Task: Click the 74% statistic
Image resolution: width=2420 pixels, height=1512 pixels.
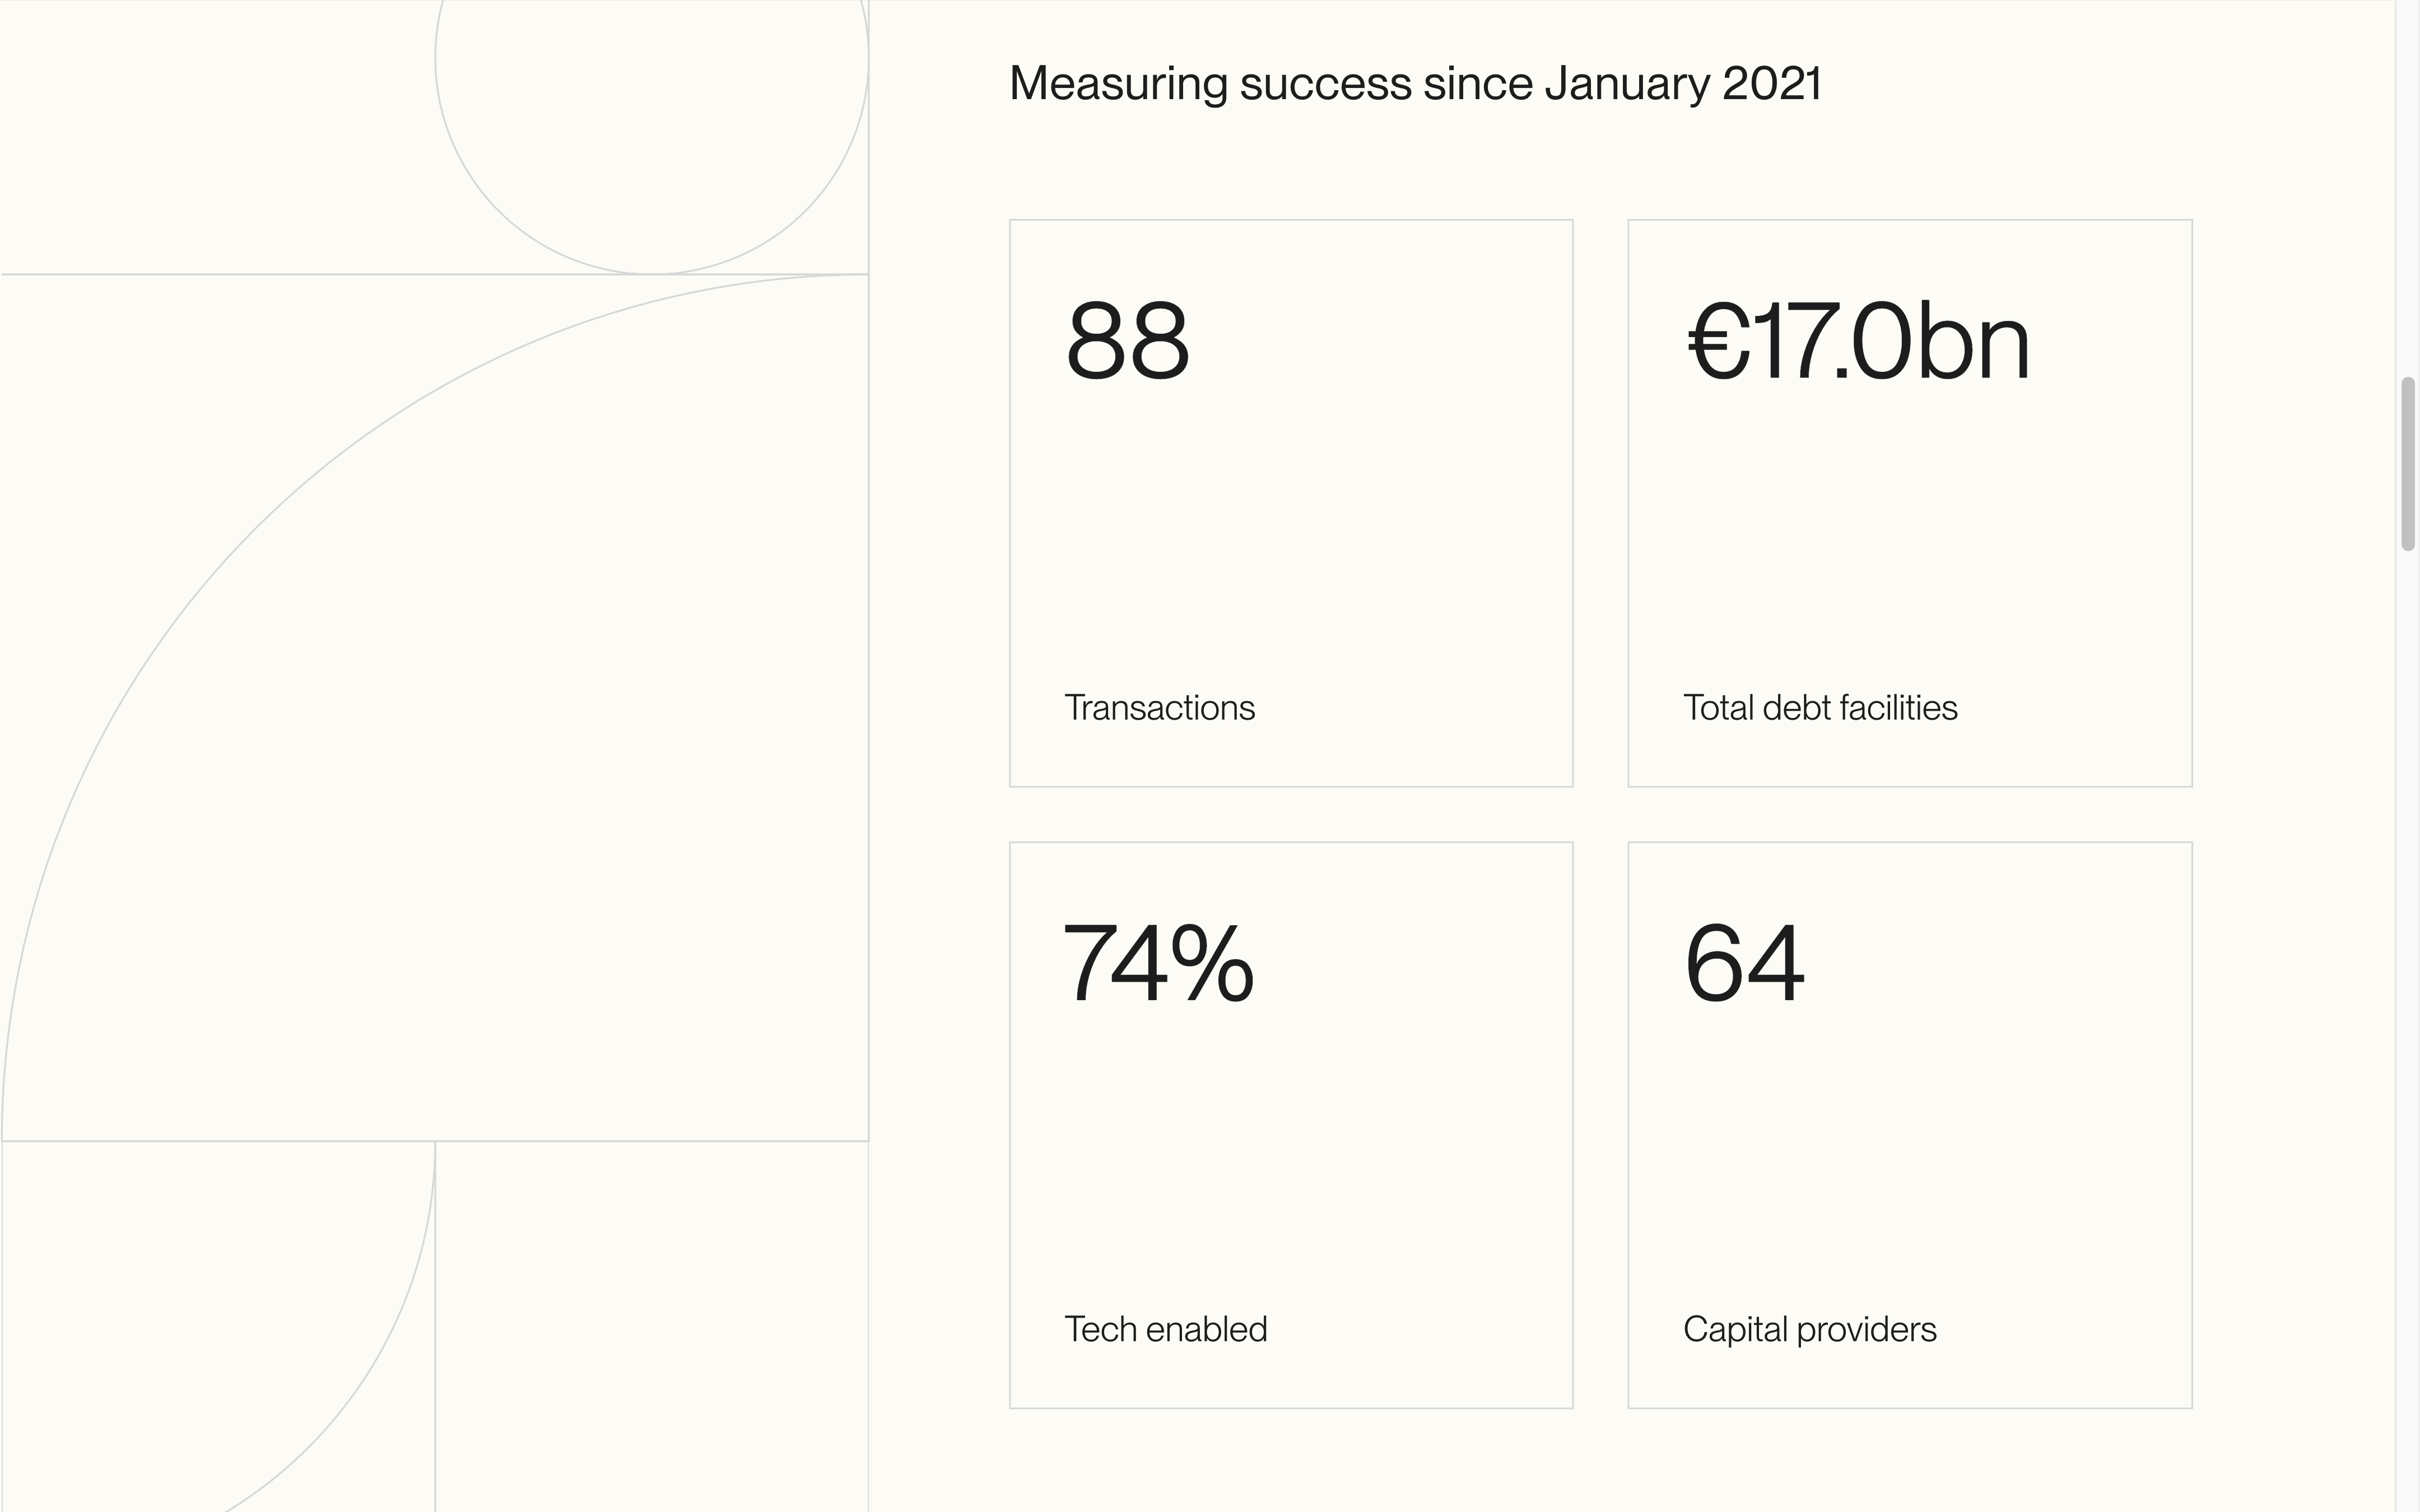Action: coord(1158,964)
